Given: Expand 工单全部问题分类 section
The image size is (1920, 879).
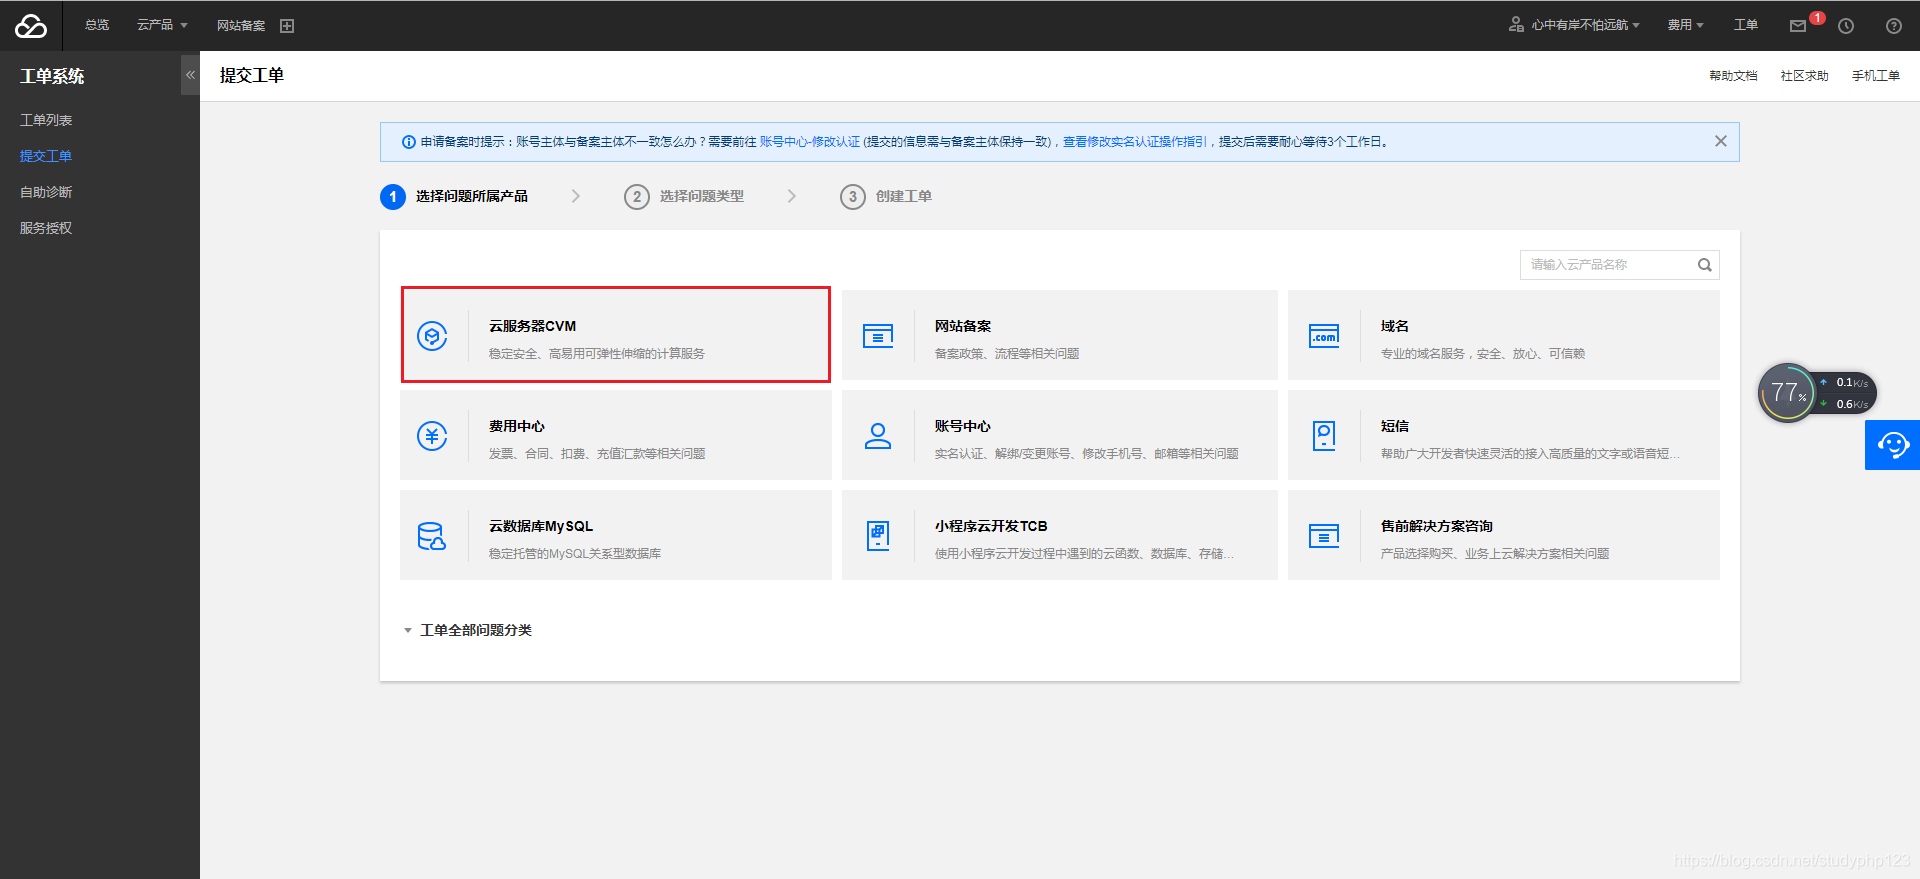Looking at the screenshot, I should click(467, 630).
